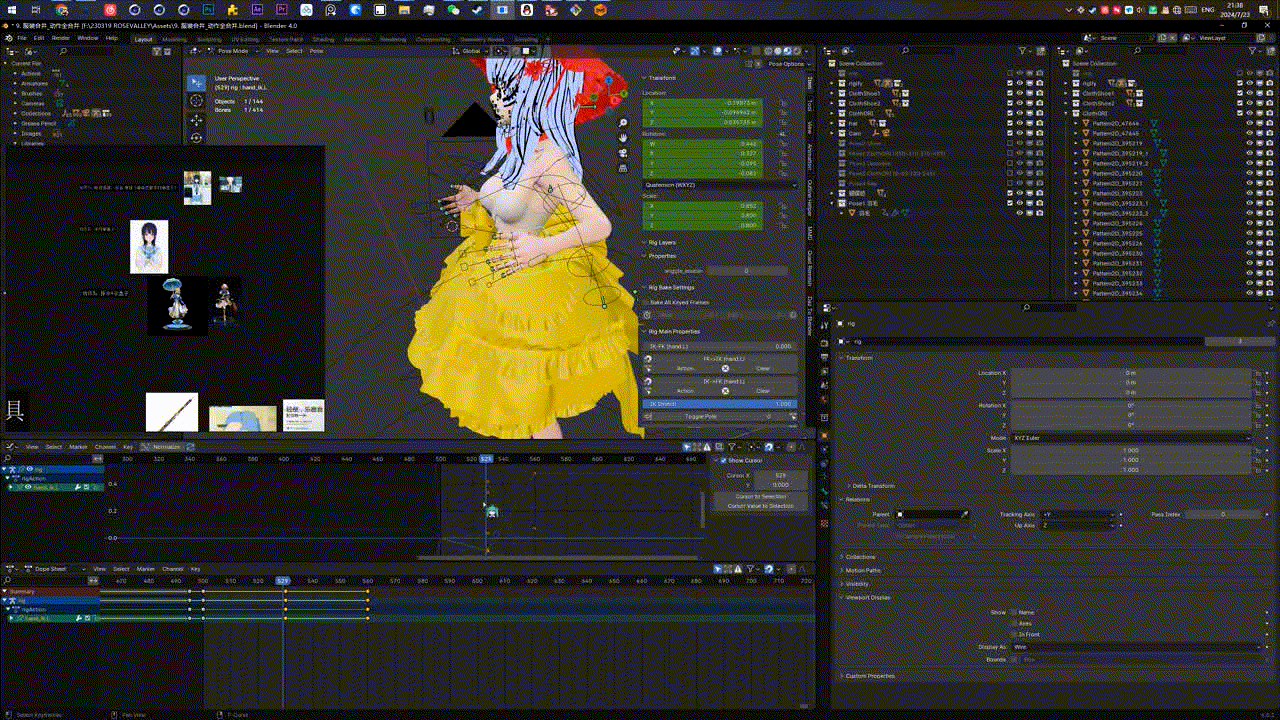Open the Pose menu in viewport header
Screen dimensions: 1280x720
coord(317,50)
